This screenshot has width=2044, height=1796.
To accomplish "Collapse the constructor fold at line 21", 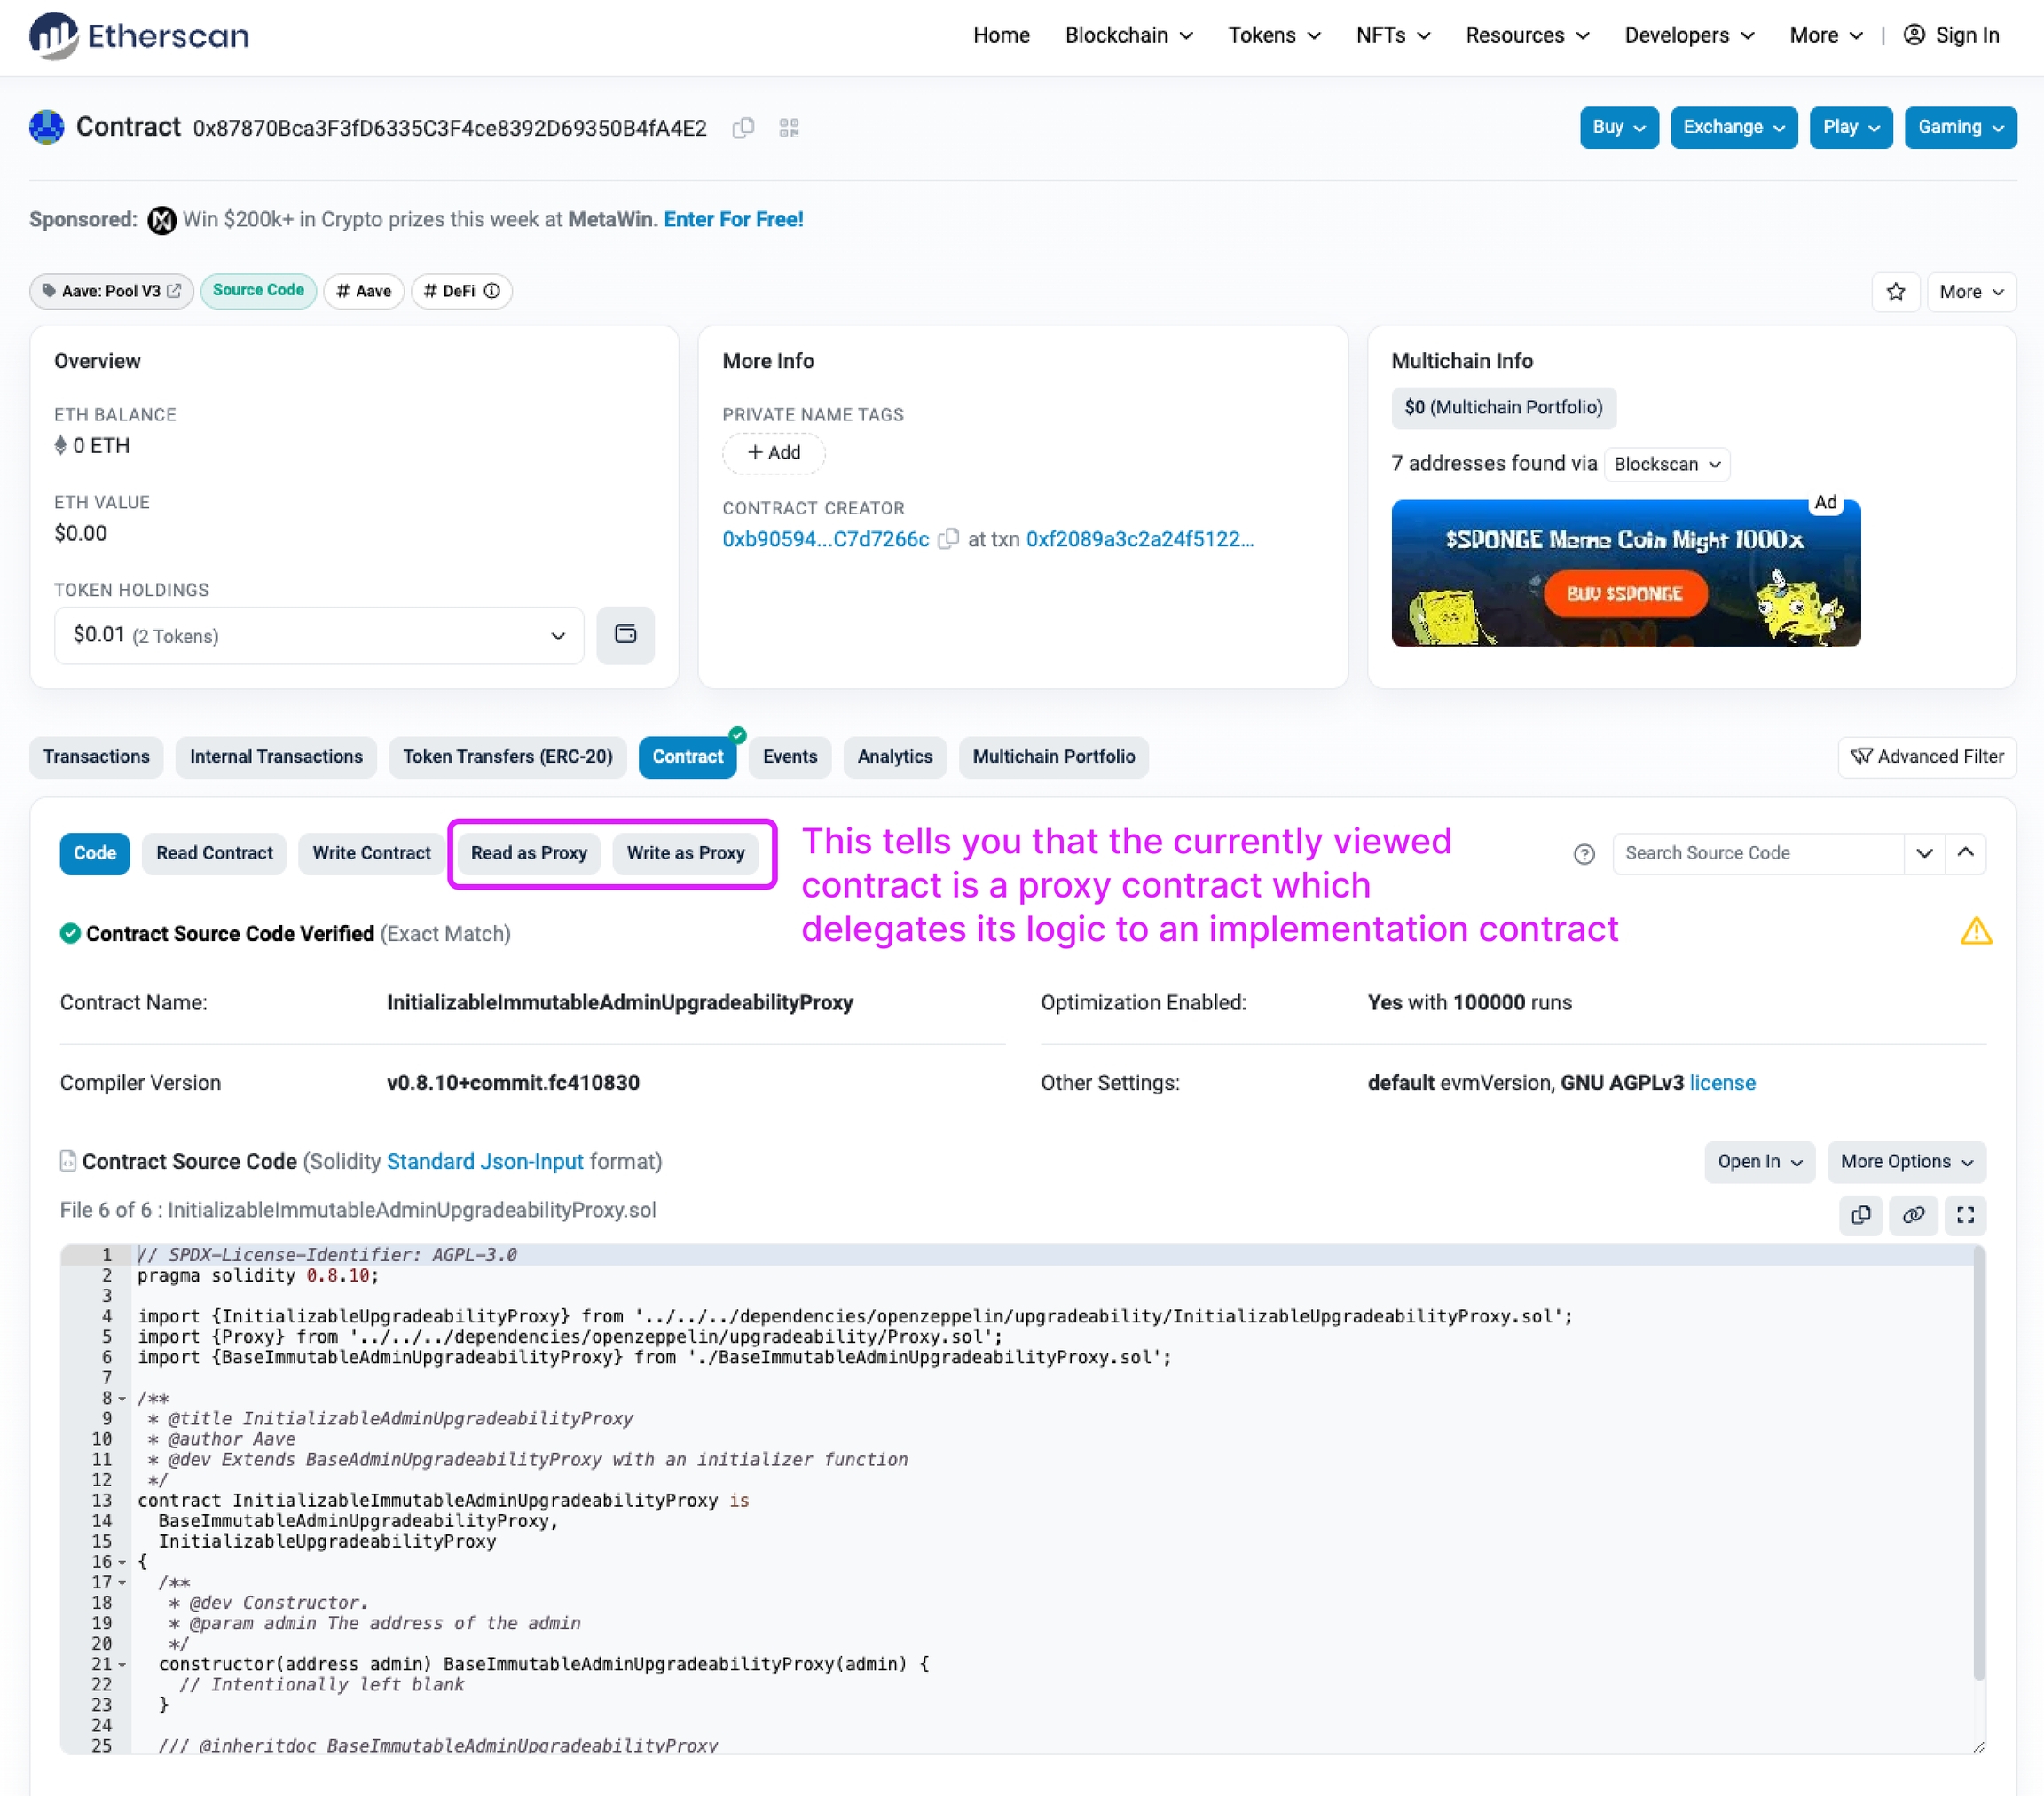I will point(122,1665).
